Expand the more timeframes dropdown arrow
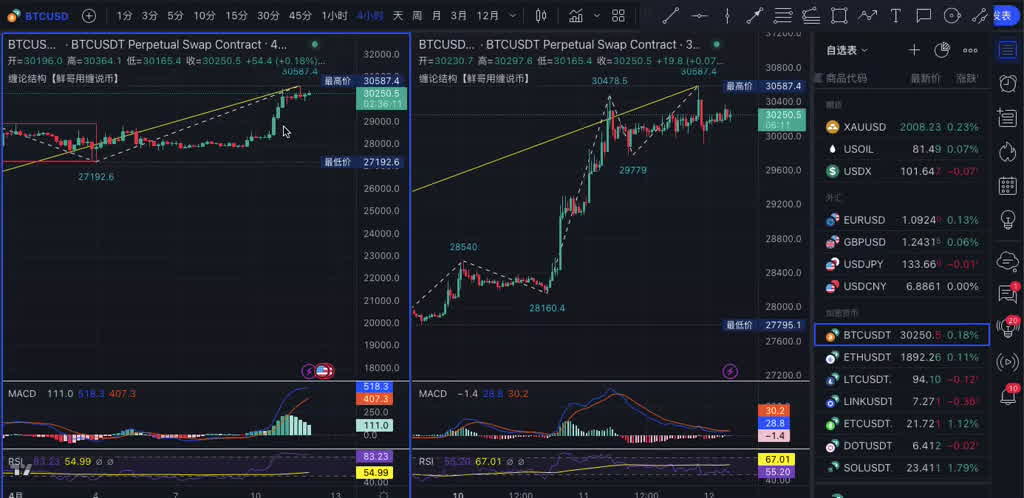This screenshot has width=1024, height=498. click(514, 16)
